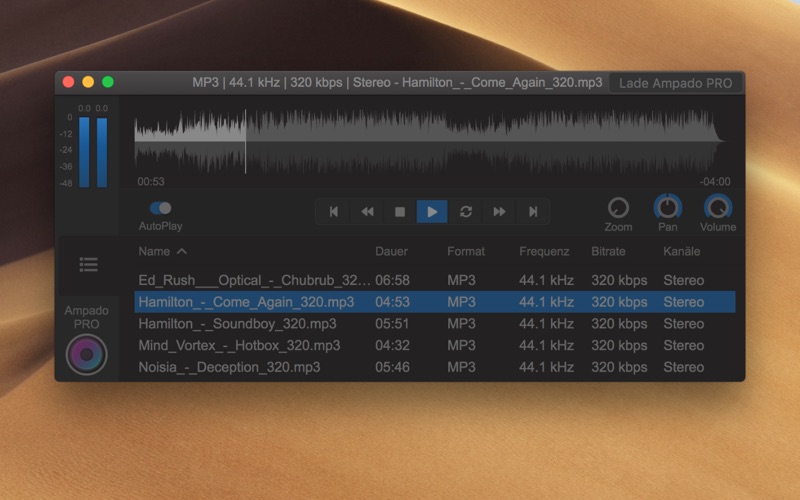The width and height of the screenshot is (800, 500).
Task: Click Lade Ampado PRO button
Action: 676,83
